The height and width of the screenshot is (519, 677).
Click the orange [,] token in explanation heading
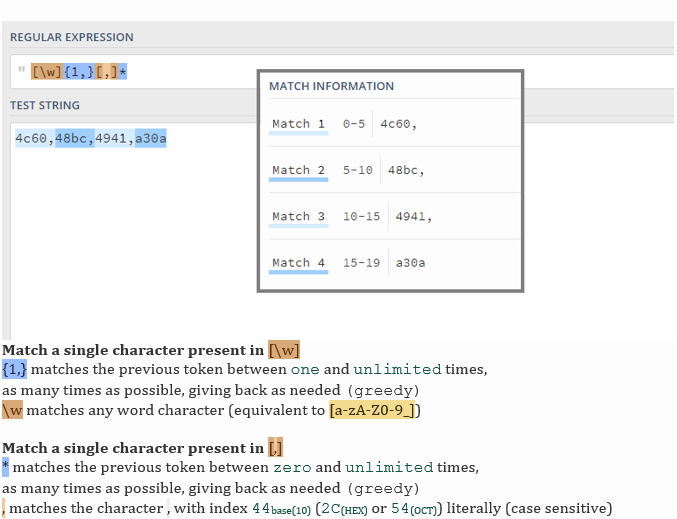point(275,448)
